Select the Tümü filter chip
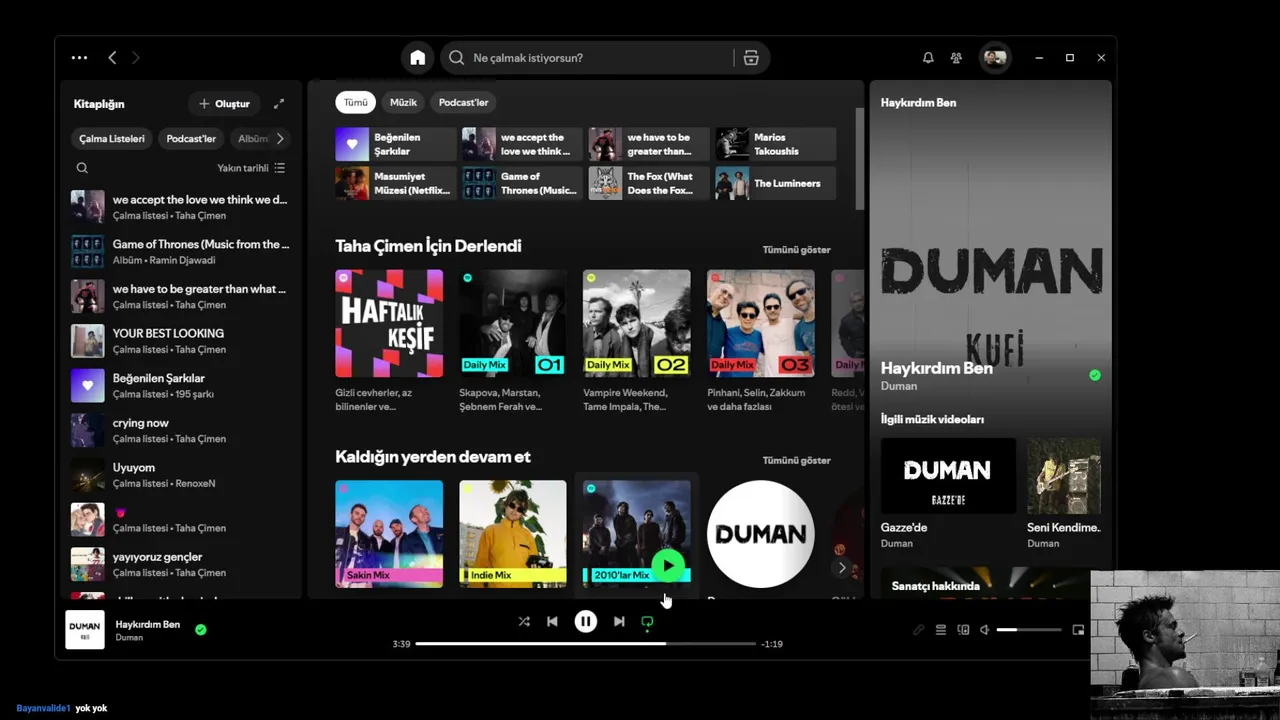 [356, 102]
